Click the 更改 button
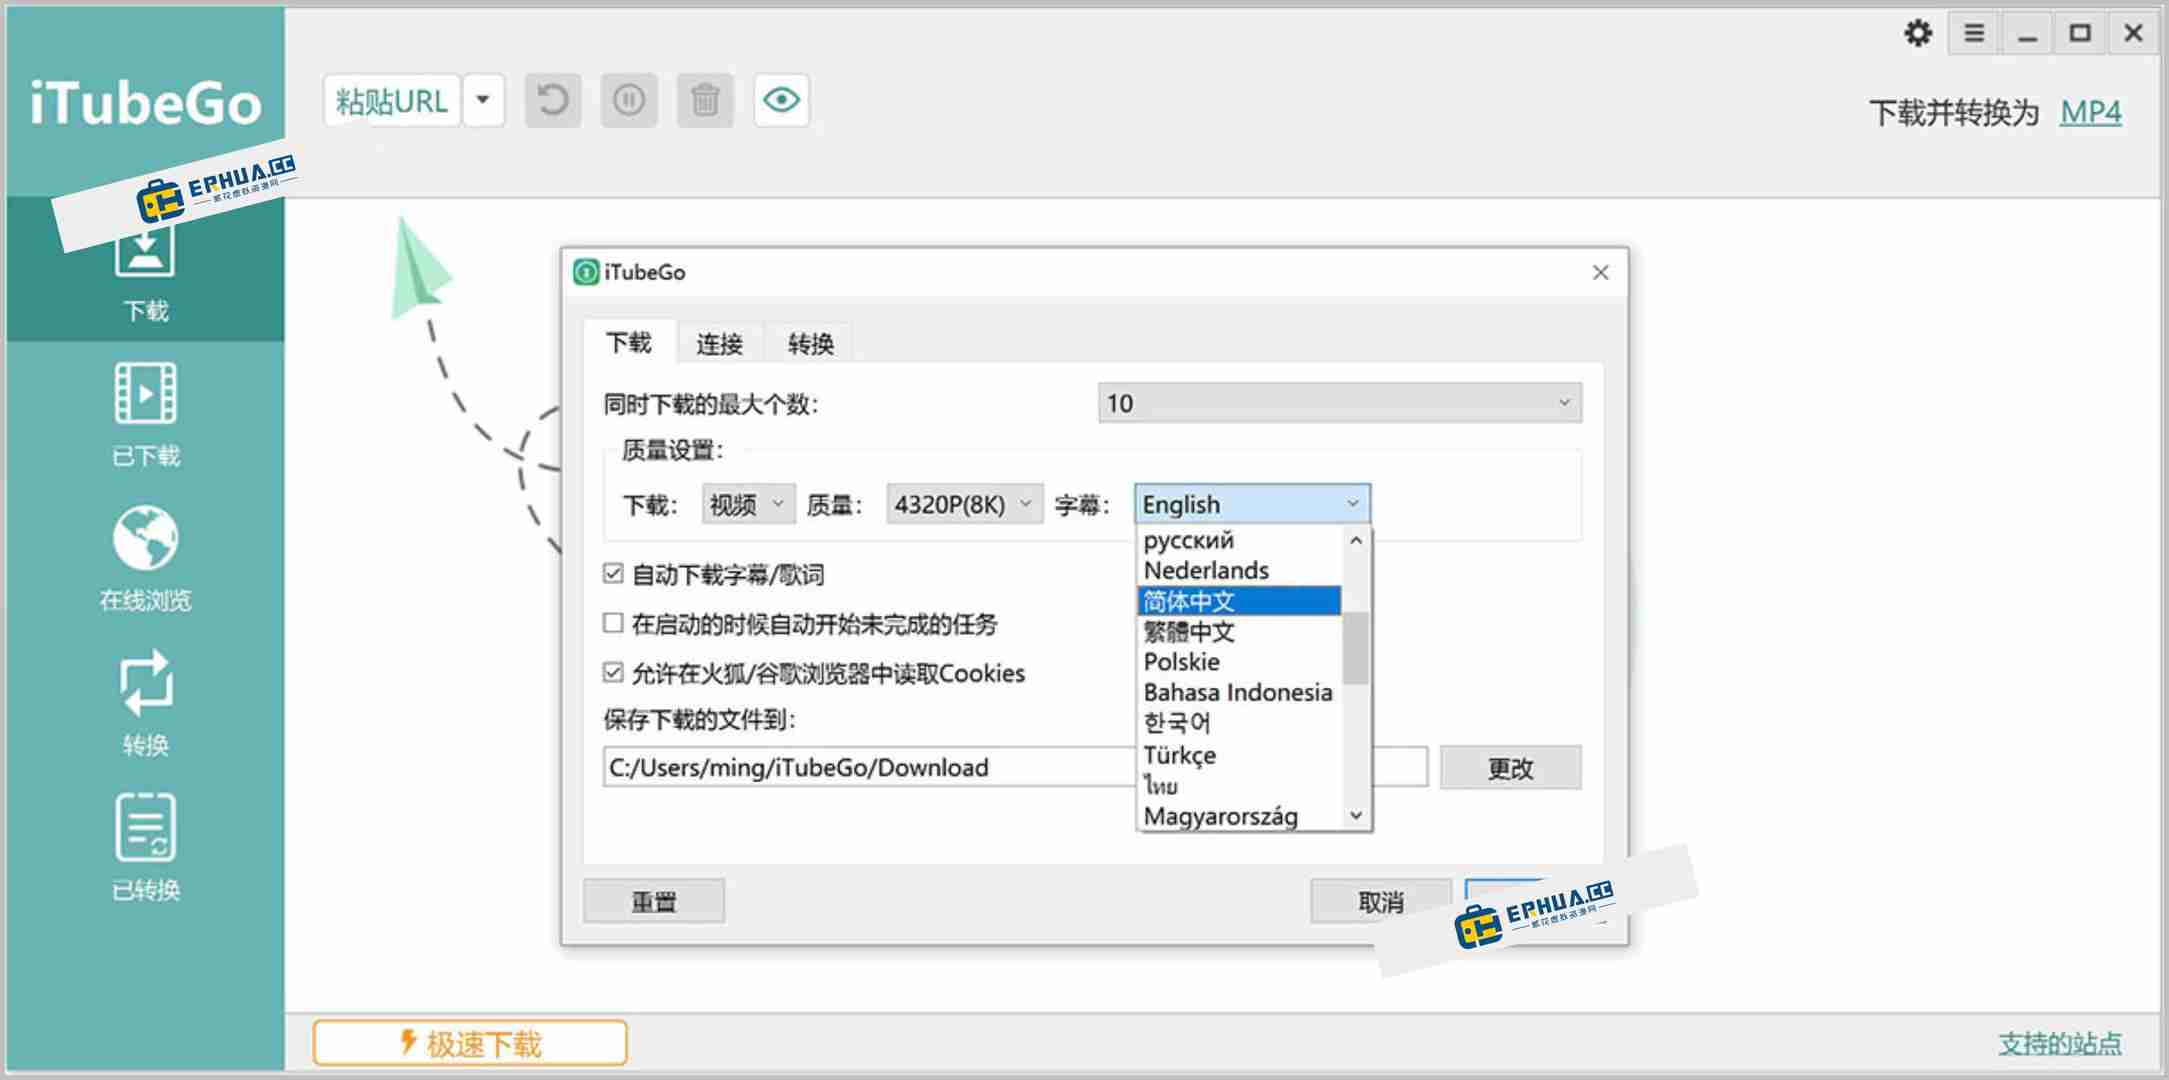Image resolution: width=2169 pixels, height=1080 pixels. [1510, 768]
